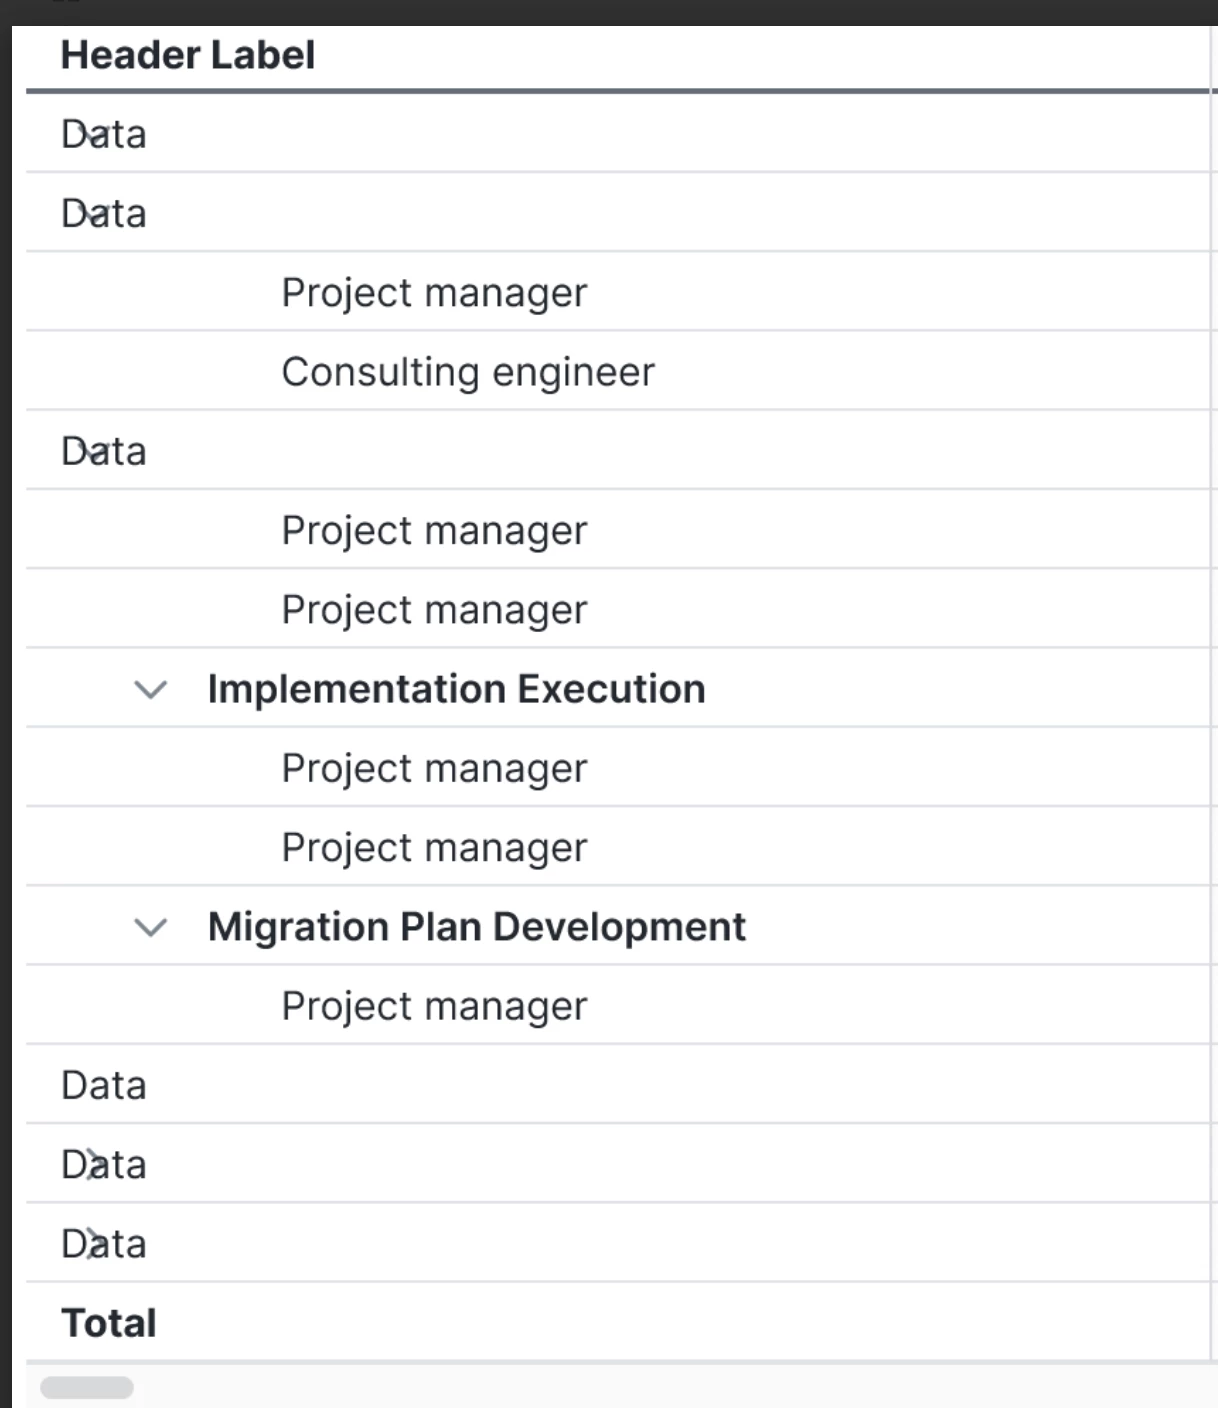Select Project manager directly below Implementation Execution
1218x1408 pixels.
pos(434,769)
